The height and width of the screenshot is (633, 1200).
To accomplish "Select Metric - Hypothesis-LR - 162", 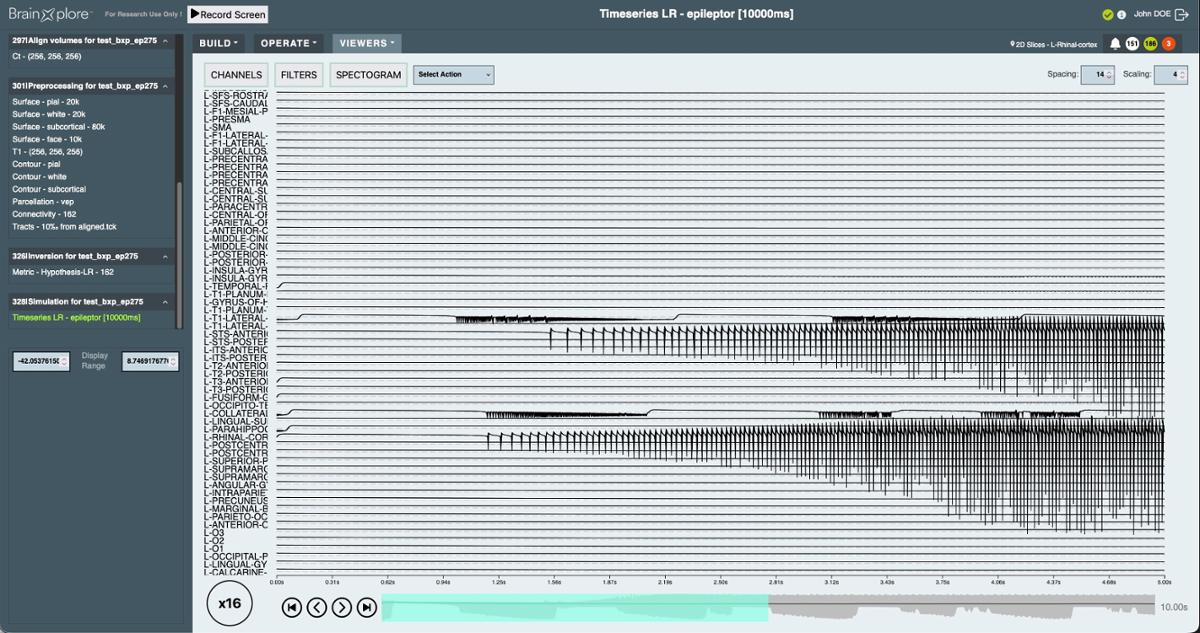I will coord(63,272).
